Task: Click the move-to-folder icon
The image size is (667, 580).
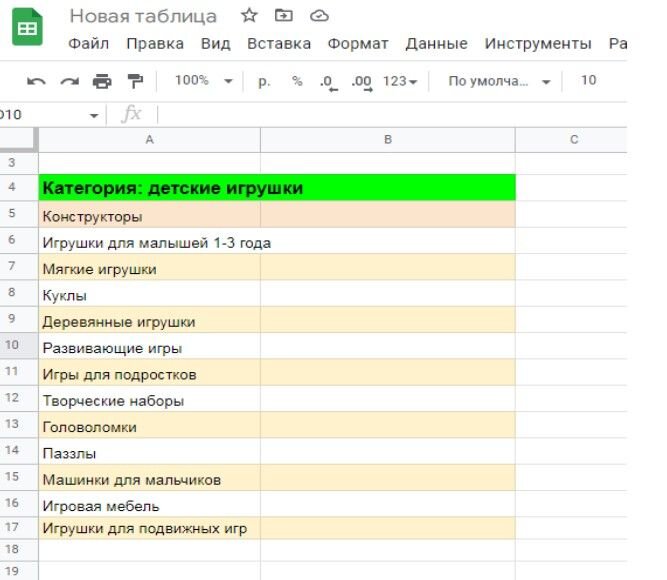Action: point(284,16)
